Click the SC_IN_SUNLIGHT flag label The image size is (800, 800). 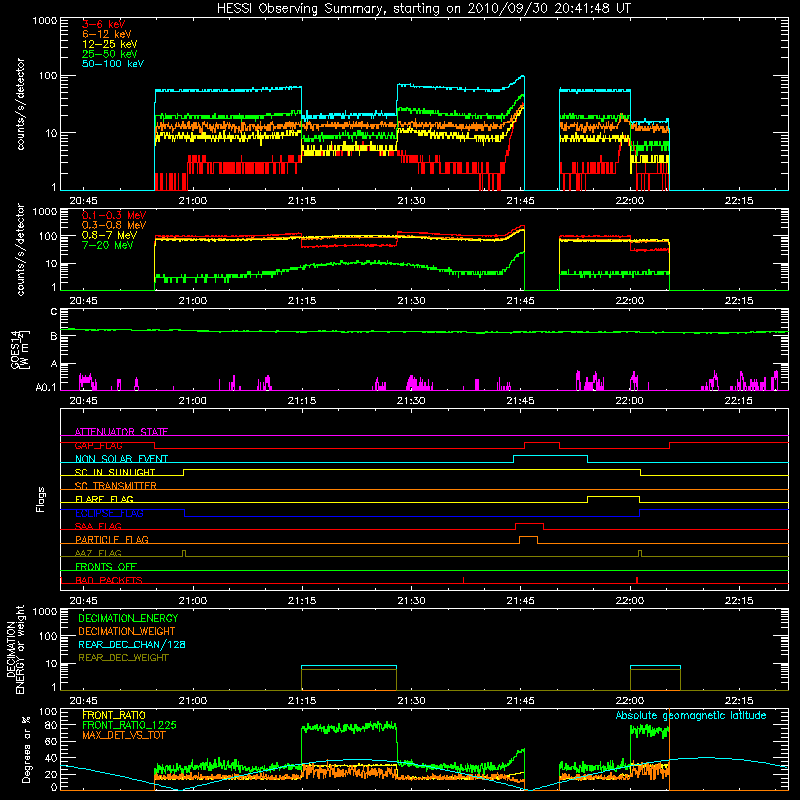115,472
